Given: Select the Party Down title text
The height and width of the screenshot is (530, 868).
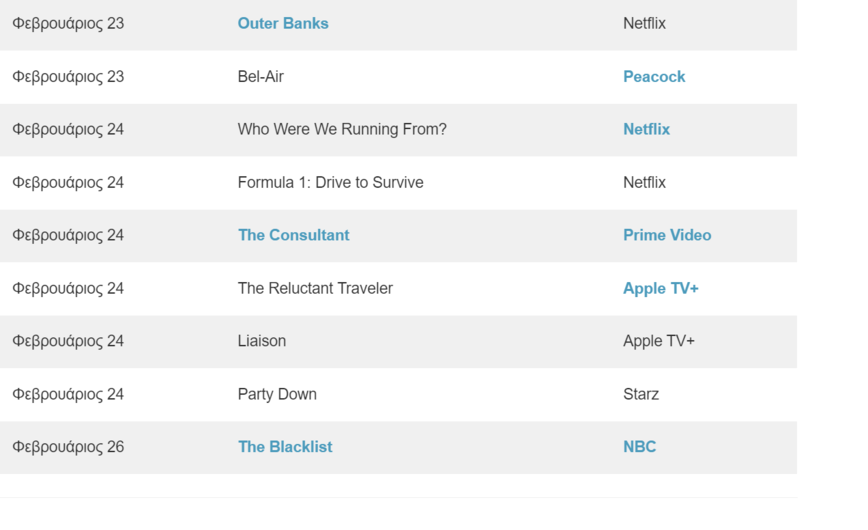Looking at the screenshot, I should pyautogui.click(x=277, y=394).
